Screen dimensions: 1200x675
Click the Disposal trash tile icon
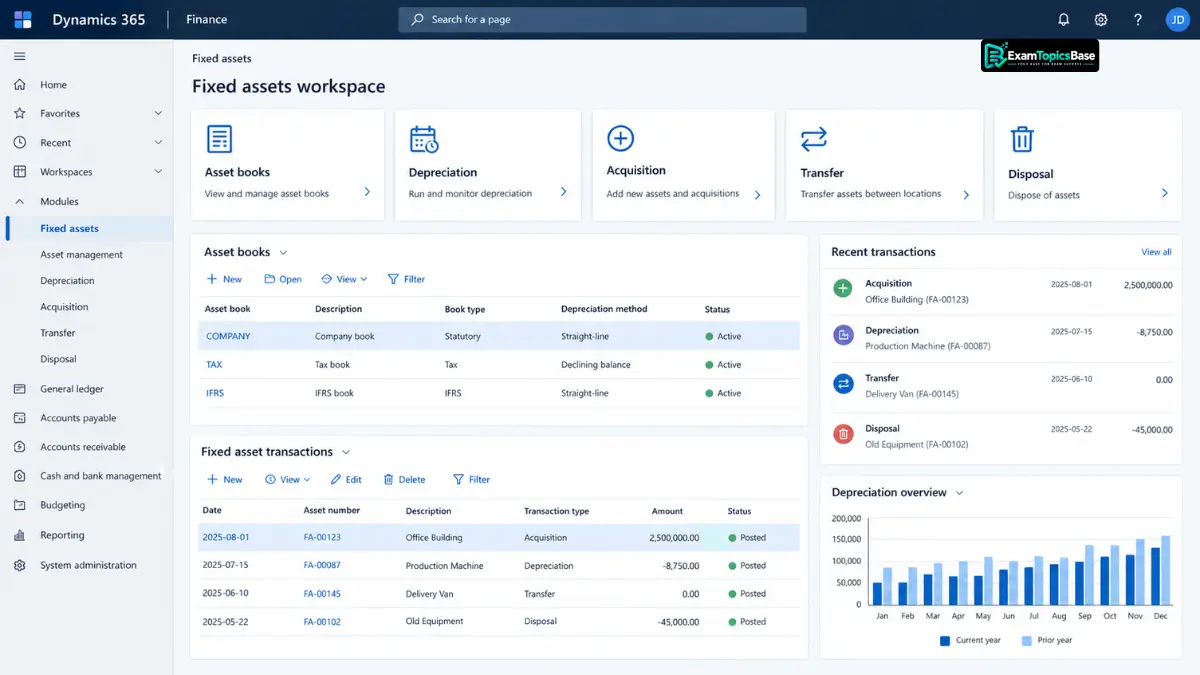1022,139
